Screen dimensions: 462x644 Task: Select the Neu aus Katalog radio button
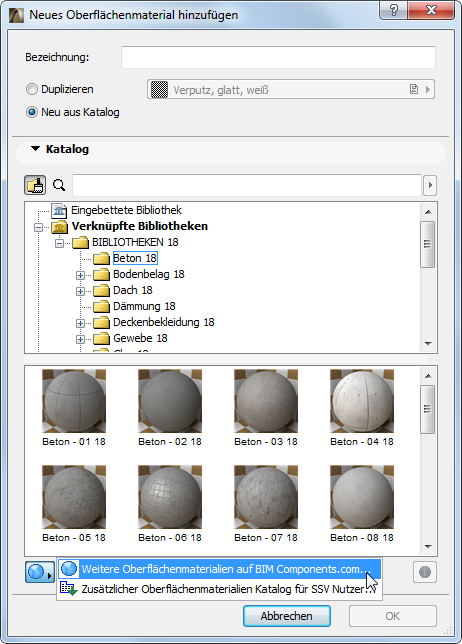(32, 112)
